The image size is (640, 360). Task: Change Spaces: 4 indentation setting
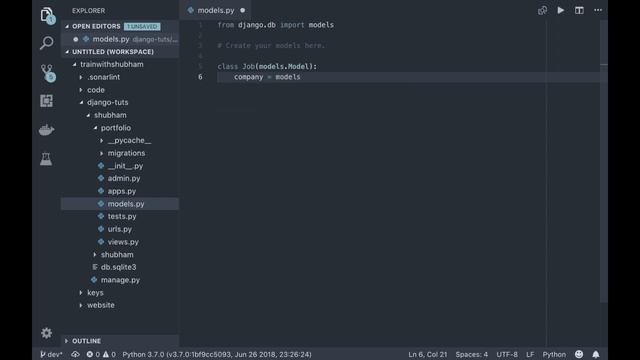[x=471, y=354]
